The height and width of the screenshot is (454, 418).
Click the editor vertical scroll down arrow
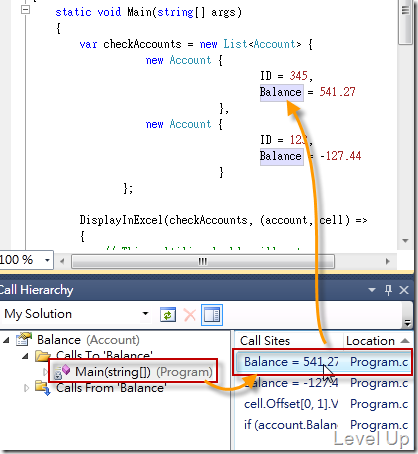point(405,241)
